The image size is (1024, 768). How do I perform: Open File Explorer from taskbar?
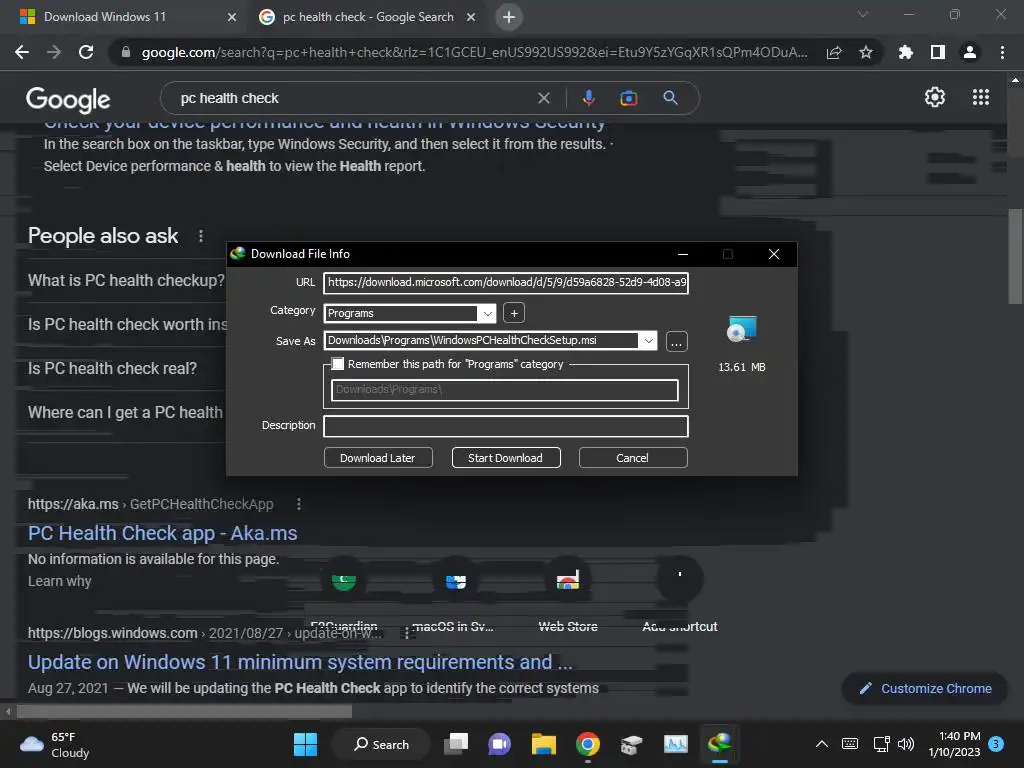tap(543, 744)
